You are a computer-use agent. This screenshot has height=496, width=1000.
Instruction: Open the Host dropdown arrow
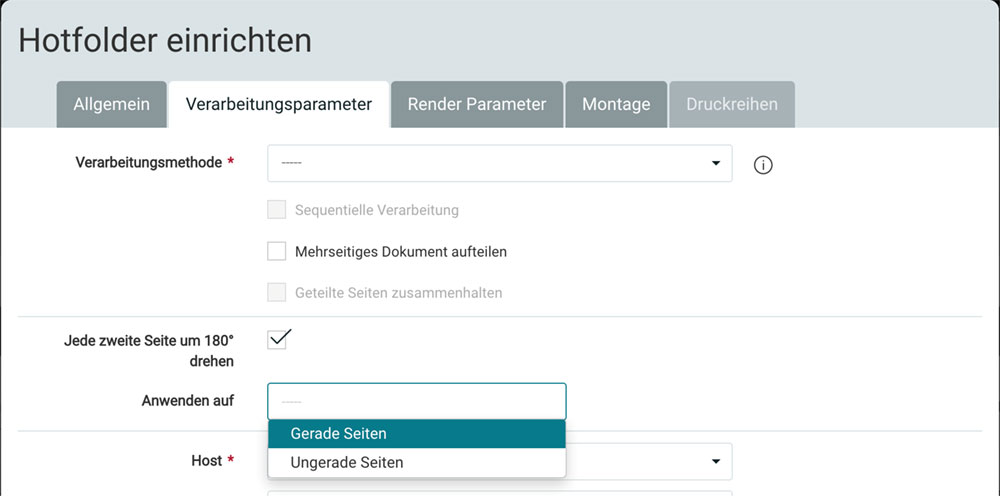[x=715, y=462]
